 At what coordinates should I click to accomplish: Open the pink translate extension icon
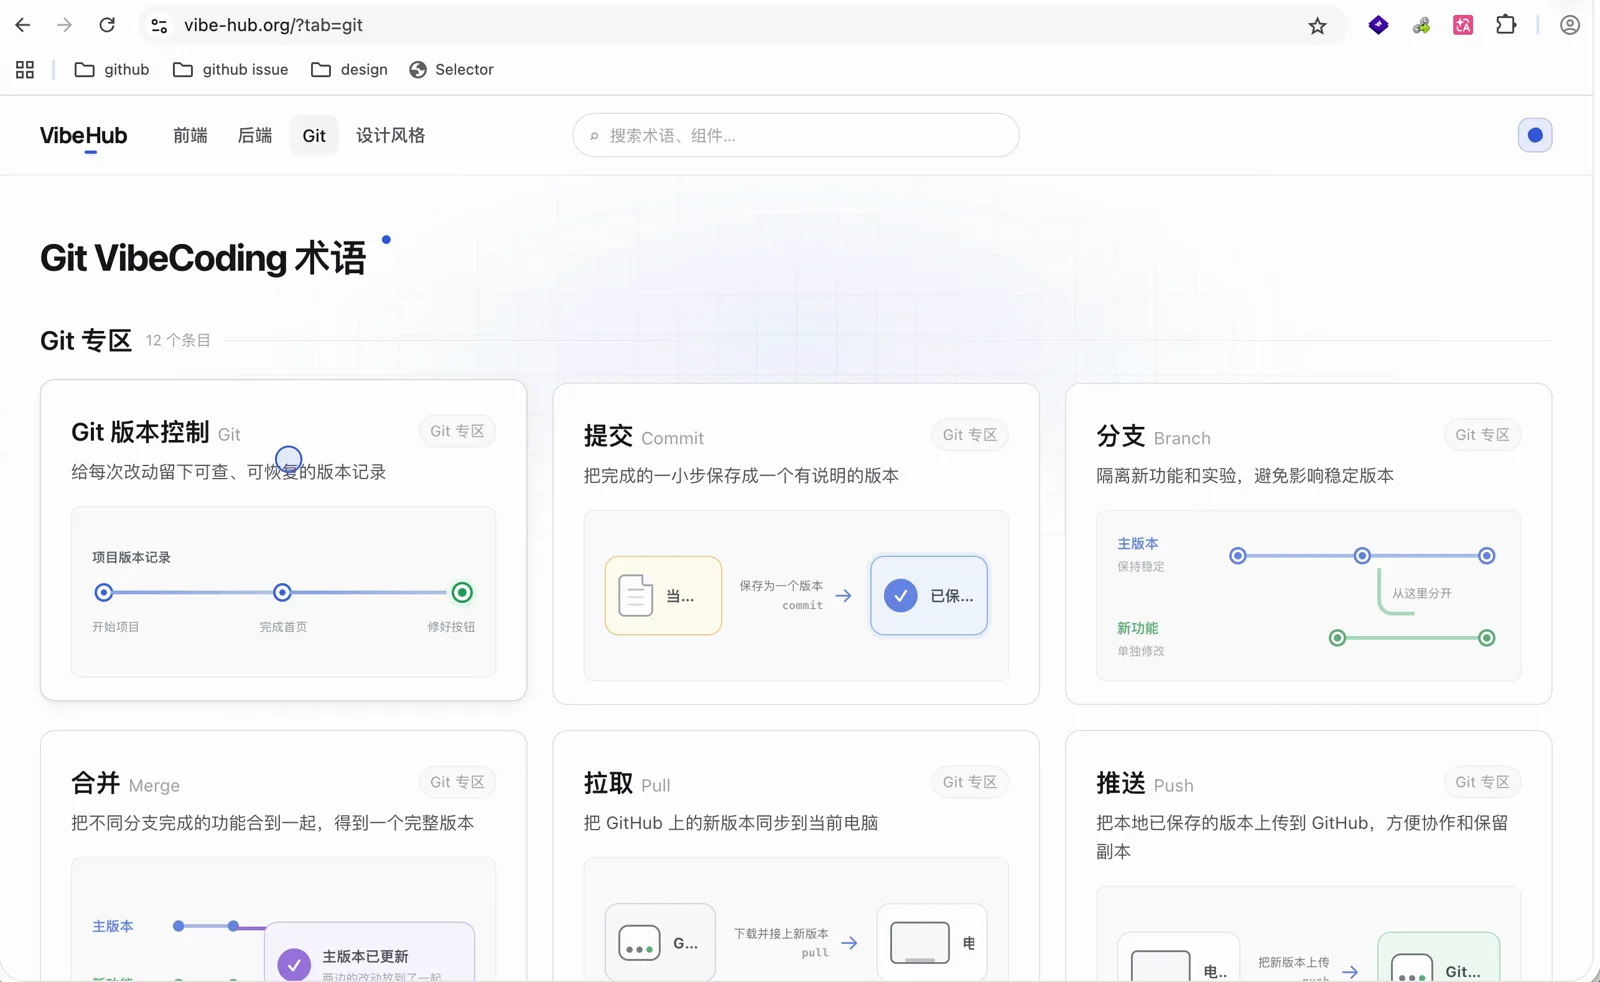(1463, 25)
